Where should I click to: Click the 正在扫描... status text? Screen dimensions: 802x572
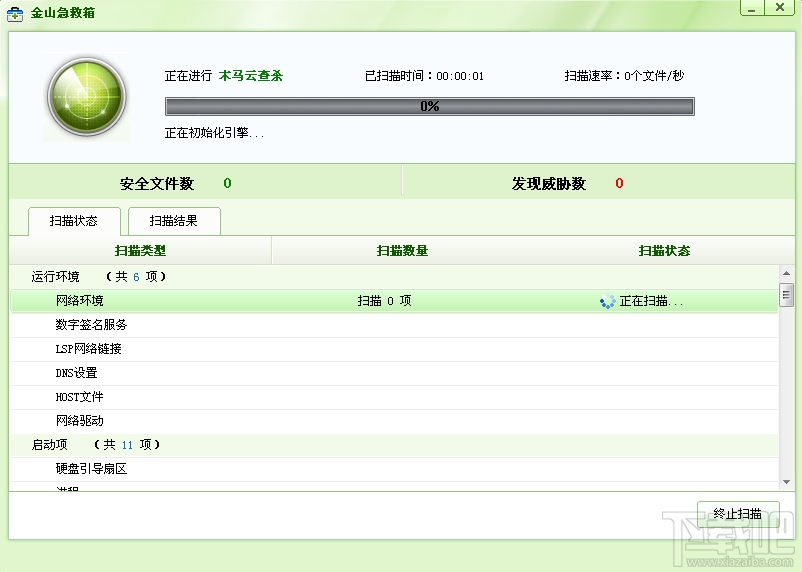pyautogui.click(x=651, y=301)
